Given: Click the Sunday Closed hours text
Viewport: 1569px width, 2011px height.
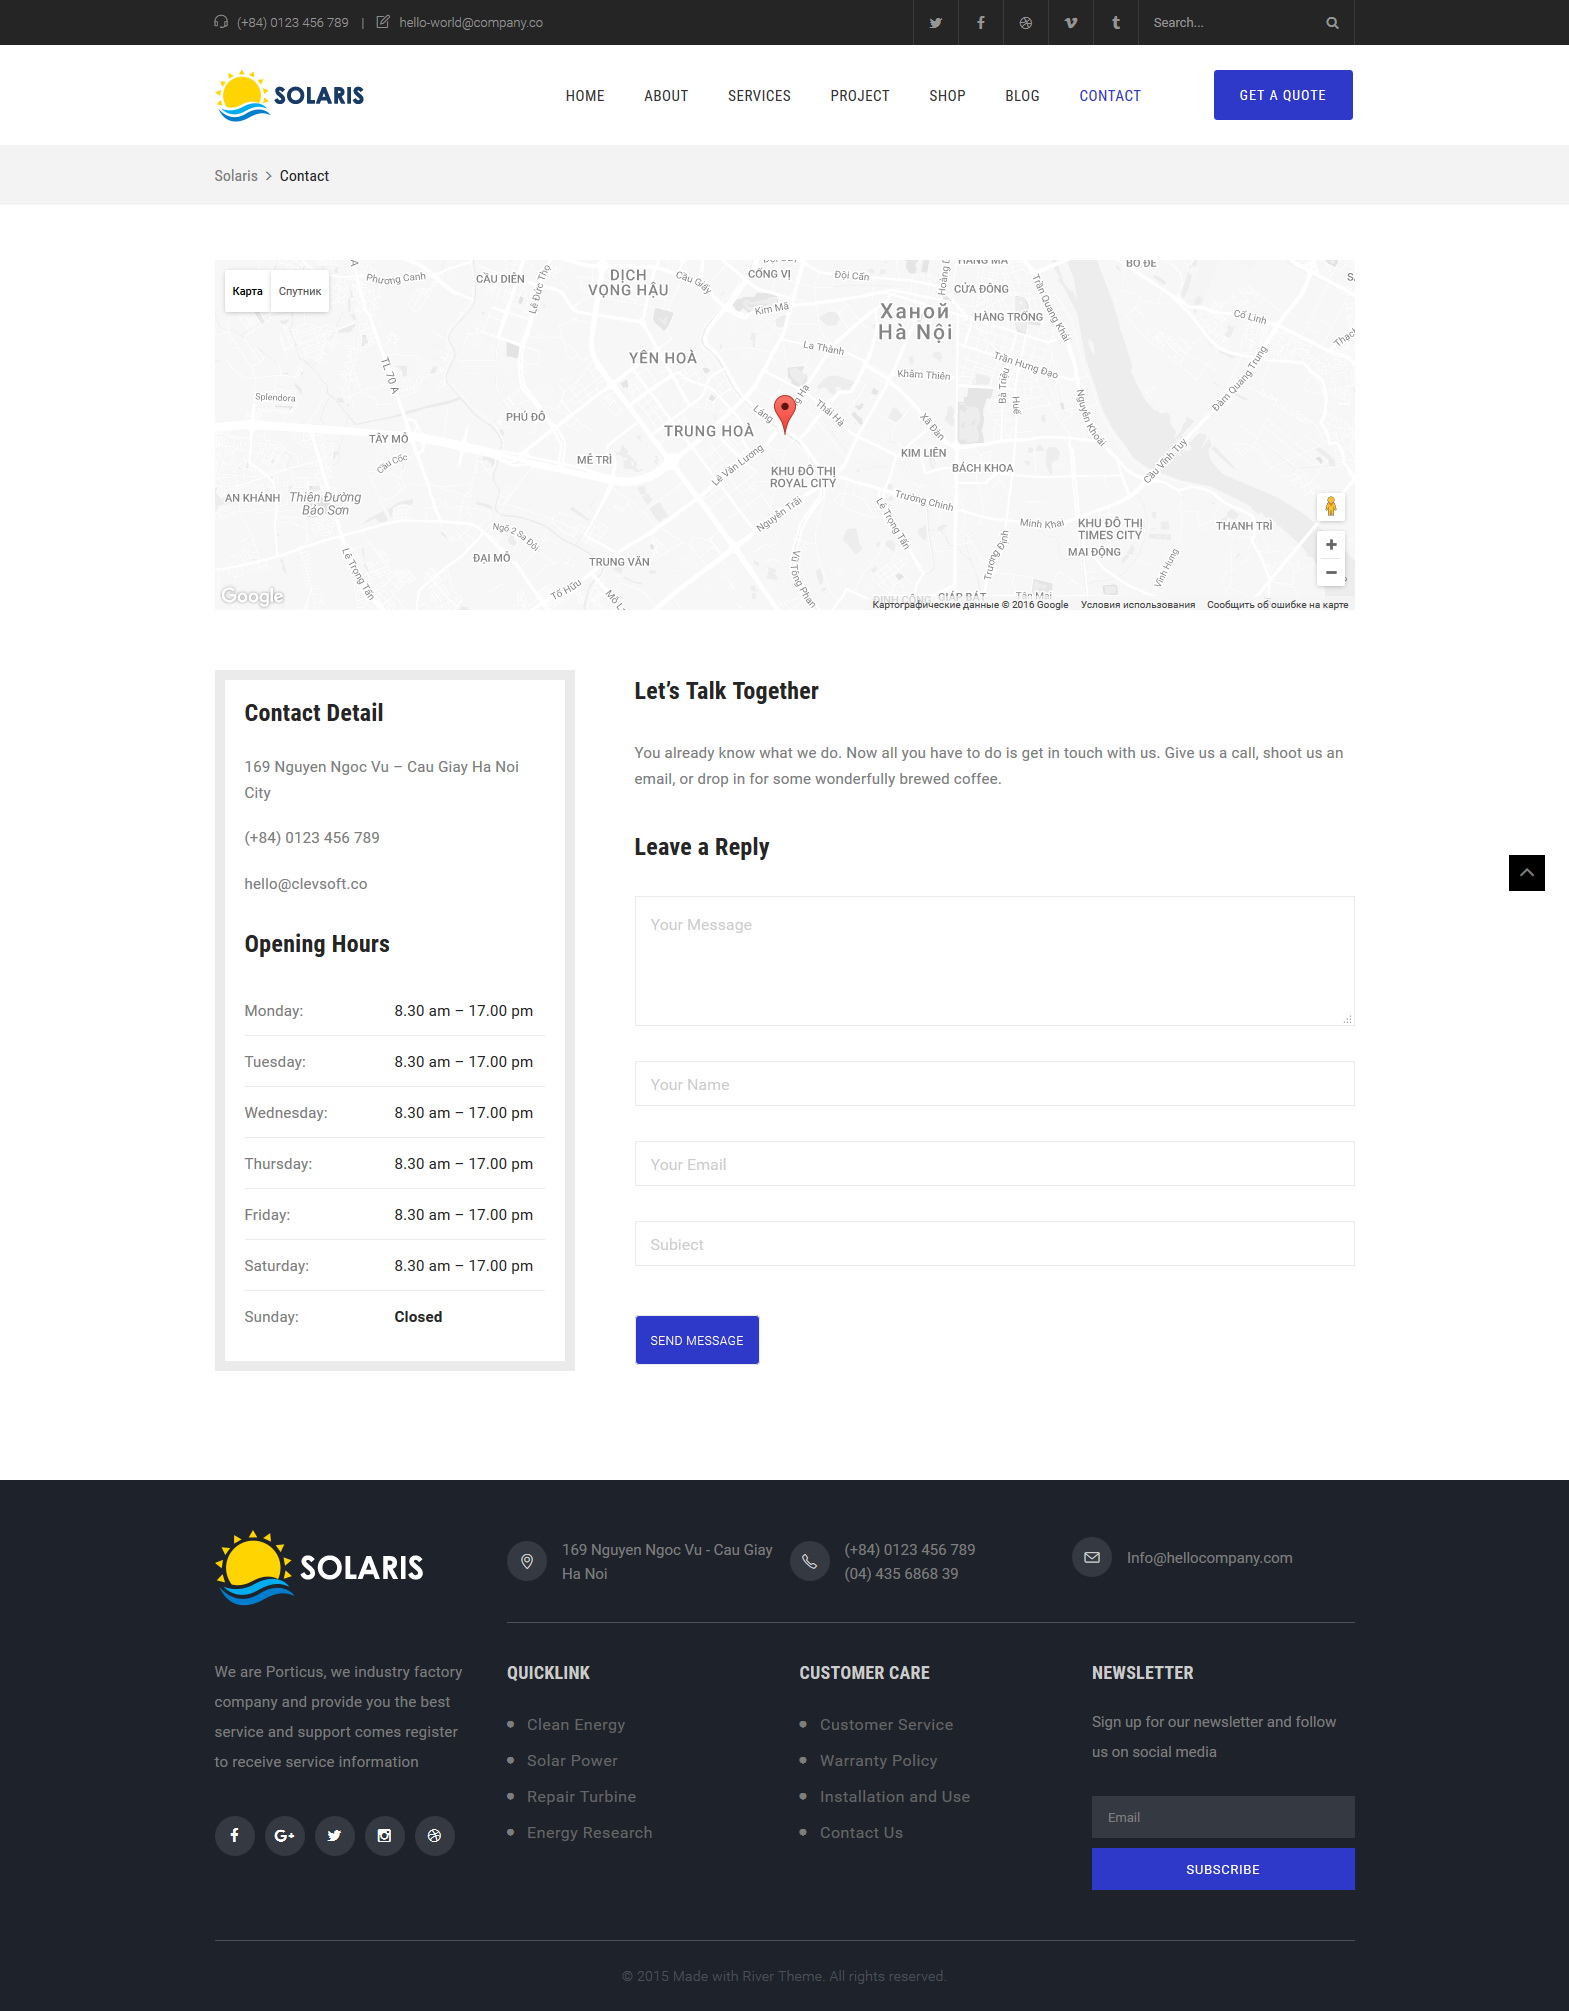Looking at the screenshot, I should point(418,1317).
